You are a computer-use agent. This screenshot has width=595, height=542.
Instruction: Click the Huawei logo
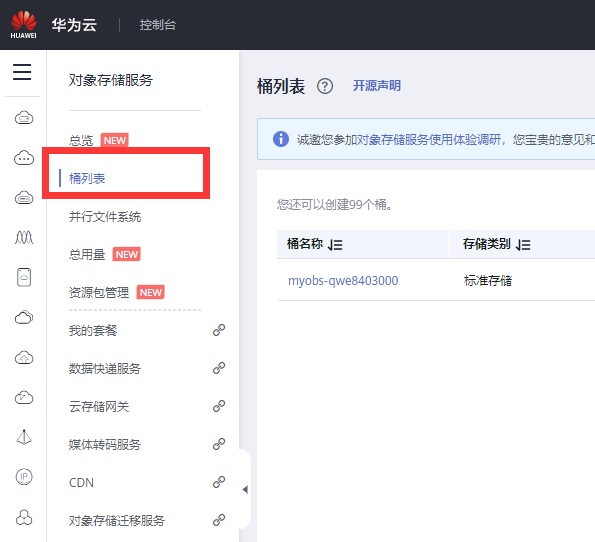(x=24, y=25)
